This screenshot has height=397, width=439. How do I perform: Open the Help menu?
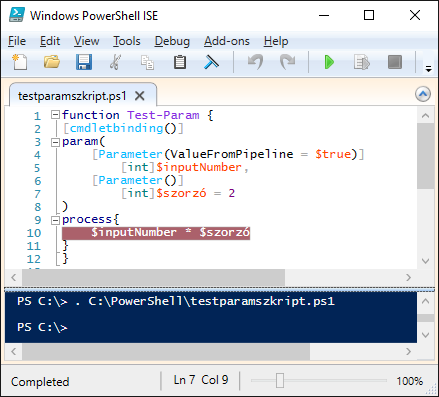click(x=276, y=41)
